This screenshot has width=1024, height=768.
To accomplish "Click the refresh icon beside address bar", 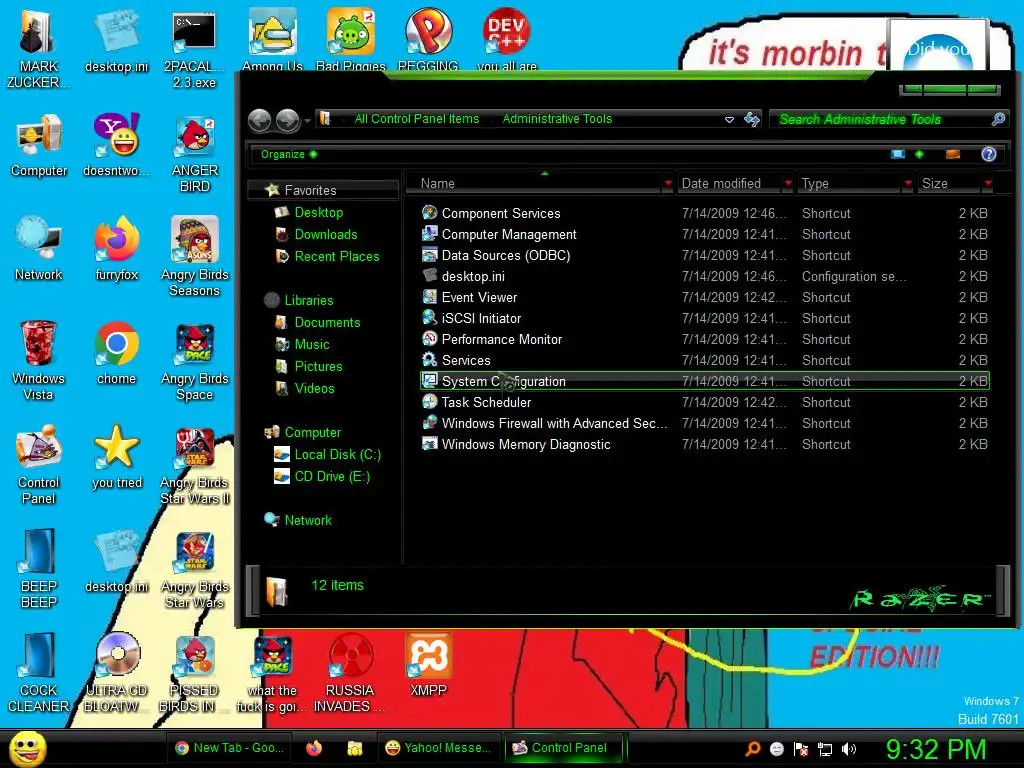I will click(752, 119).
